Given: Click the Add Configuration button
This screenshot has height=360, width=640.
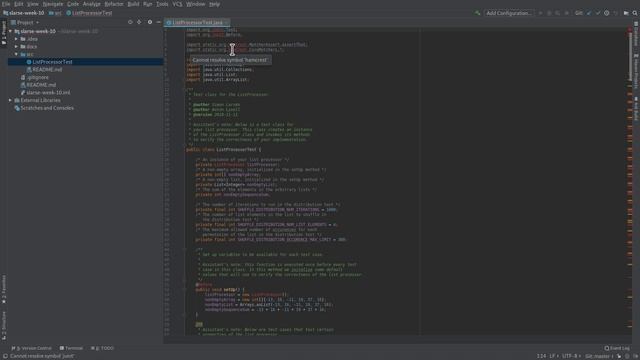Looking at the screenshot, I should (x=509, y=13).
